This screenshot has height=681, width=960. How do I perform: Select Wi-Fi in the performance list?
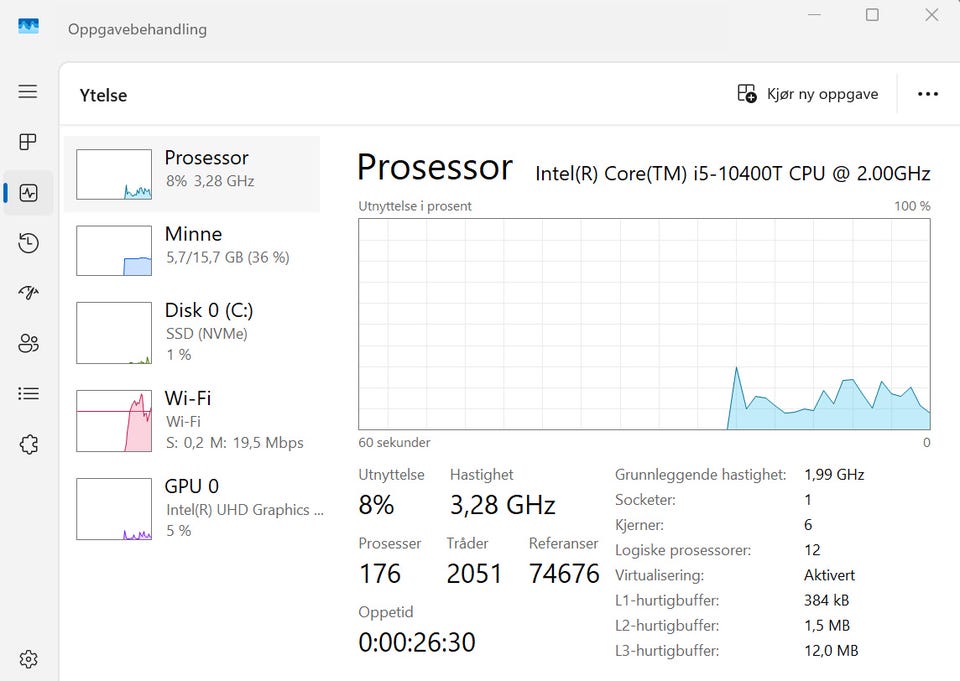(192, 421)
